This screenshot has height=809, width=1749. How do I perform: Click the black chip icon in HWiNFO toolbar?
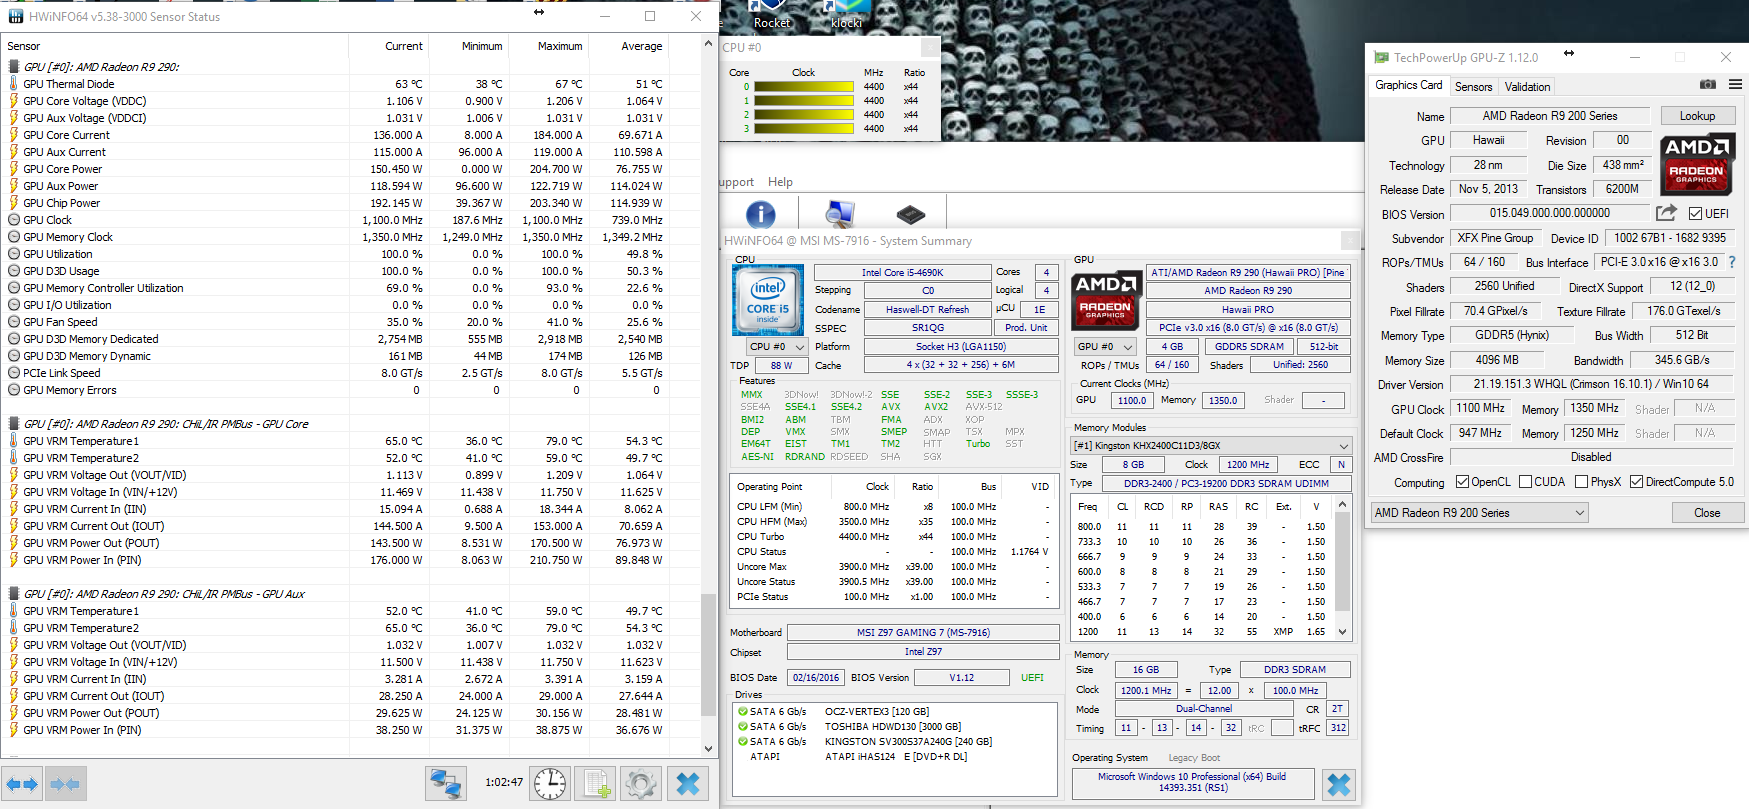coord(911,214)
